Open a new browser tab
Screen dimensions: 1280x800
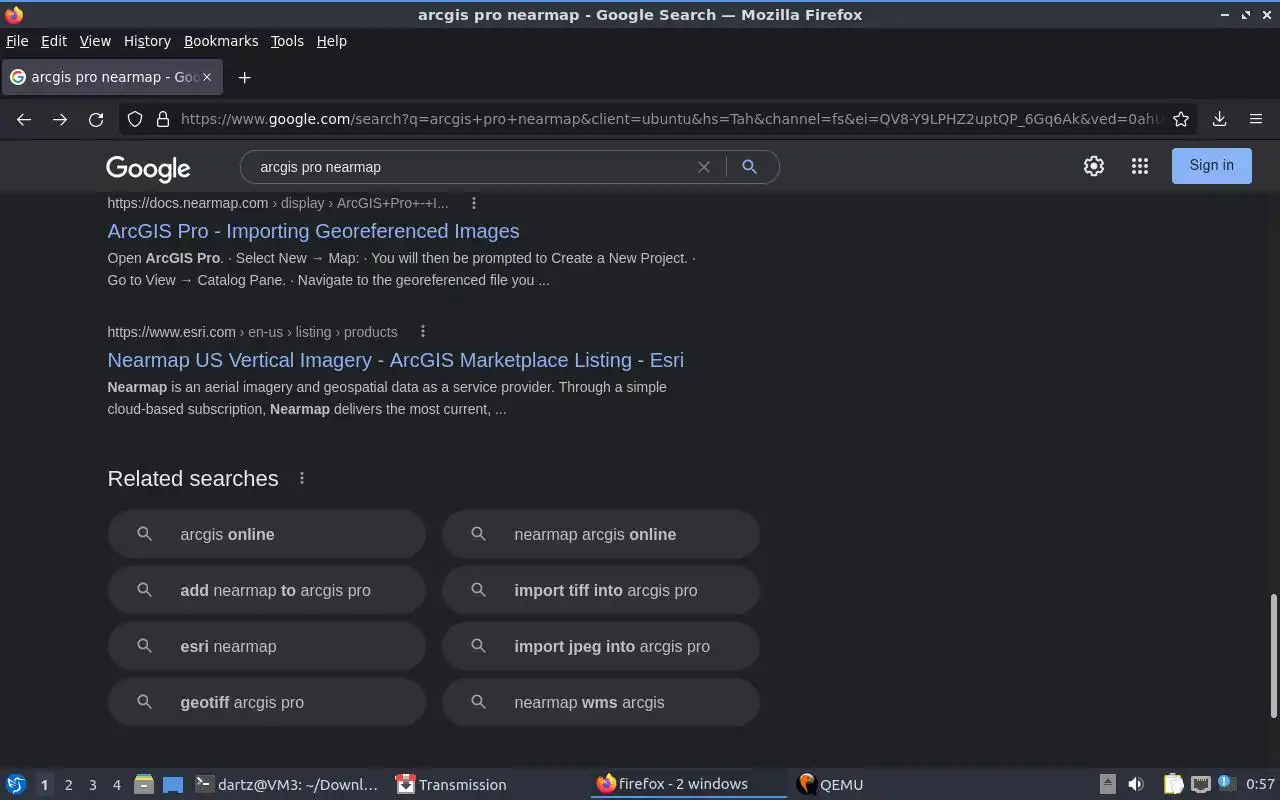[244, 77]
